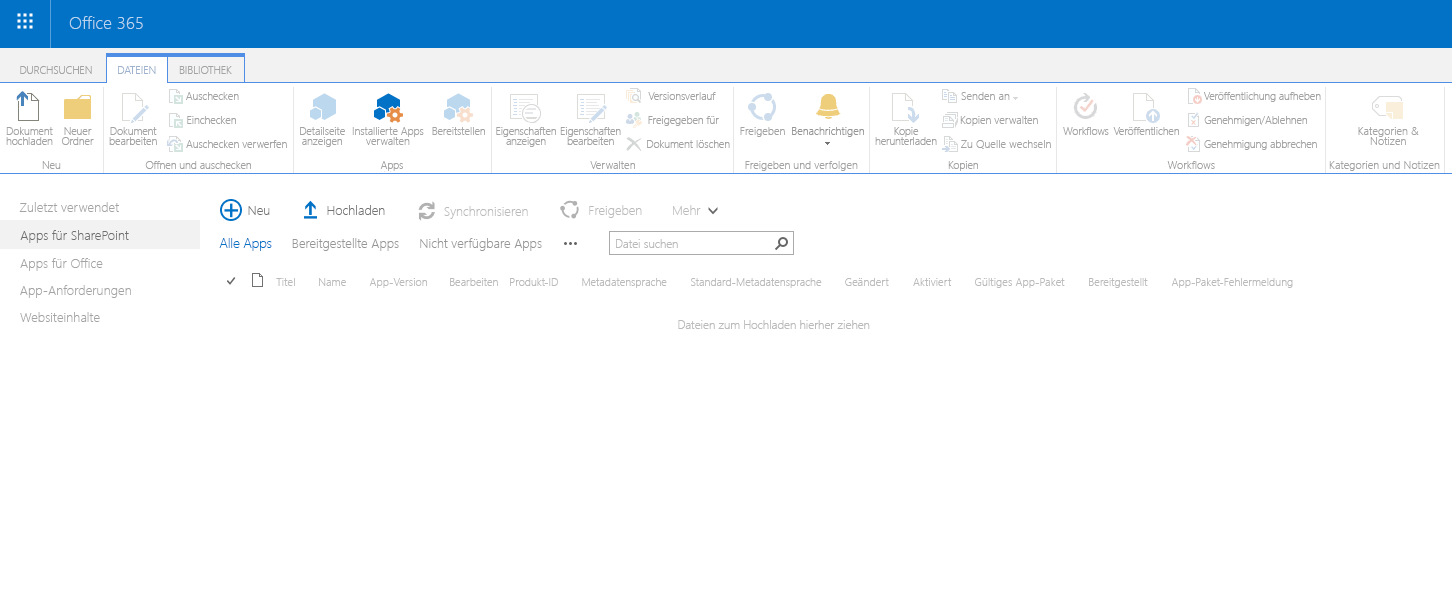1452x613 pixels.
Task: Toggle the select-all files checkmark
Action: tap(231, 281)
